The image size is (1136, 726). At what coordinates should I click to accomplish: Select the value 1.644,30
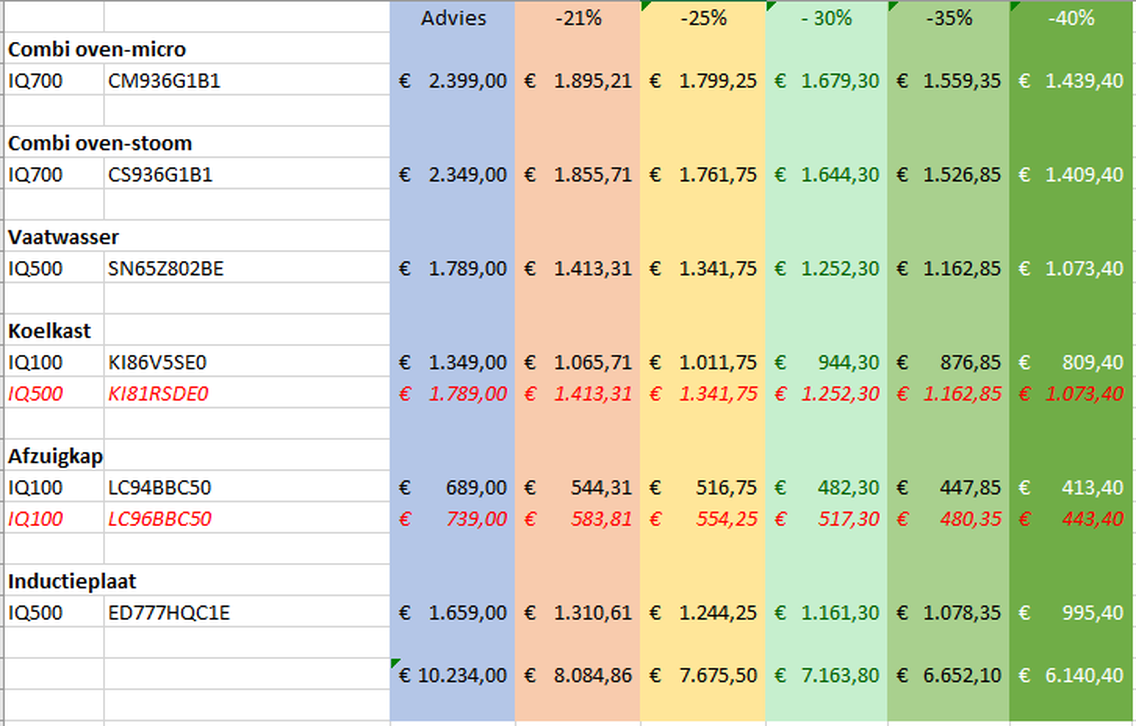tap(826, 175)
